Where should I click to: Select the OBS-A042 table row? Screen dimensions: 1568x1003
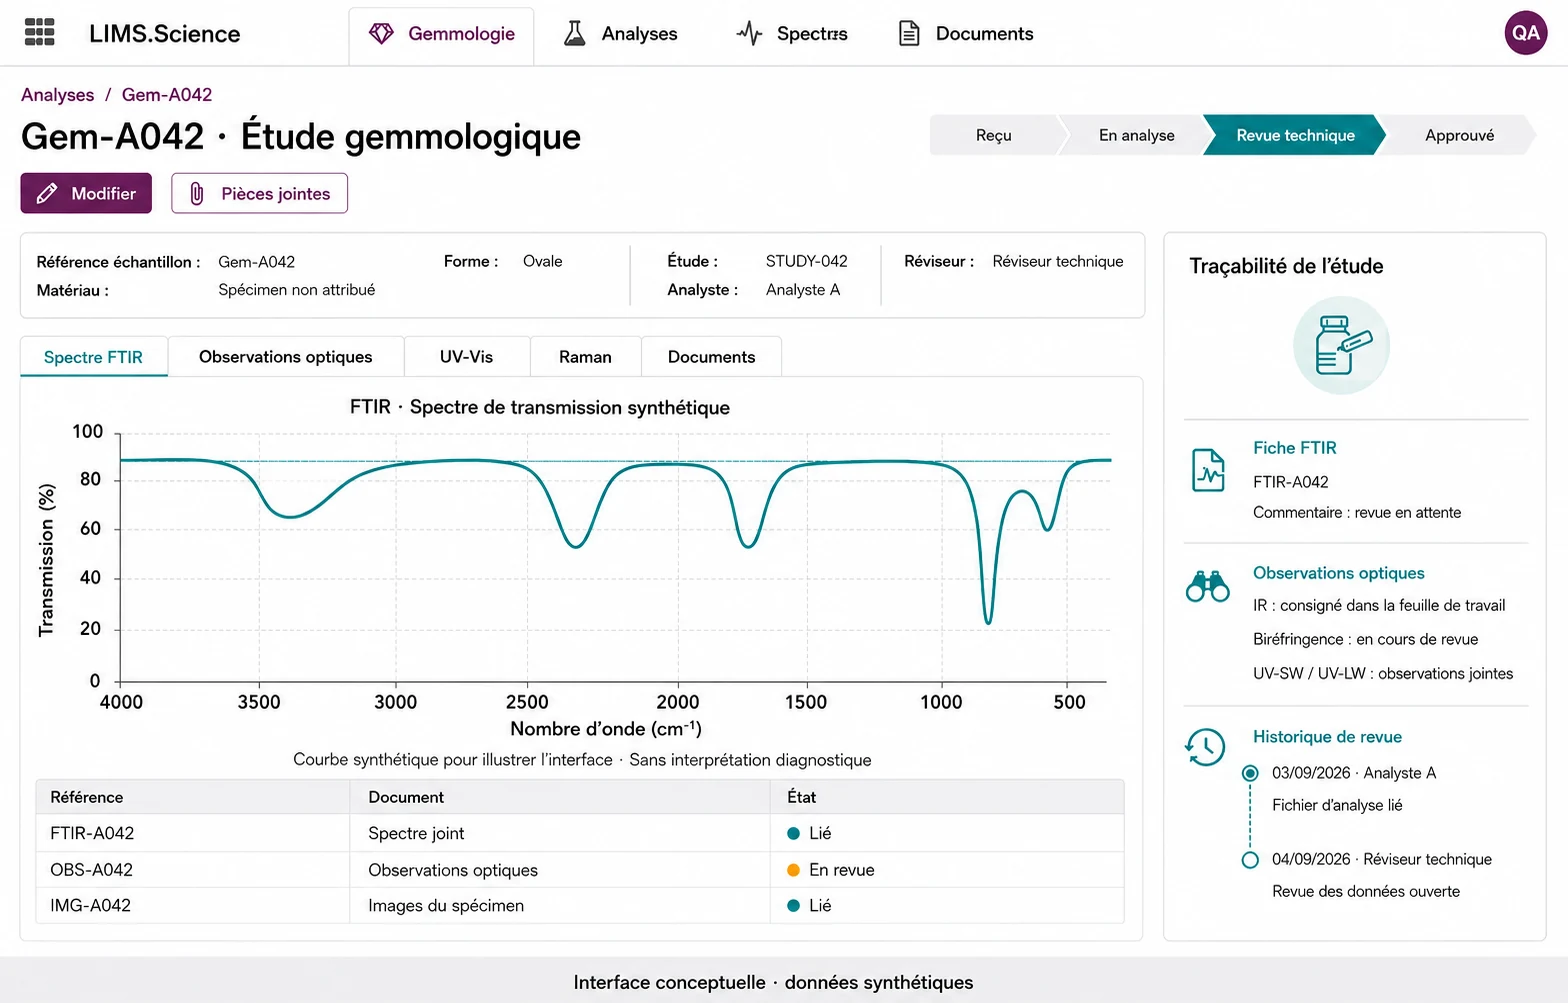tap(580, 870)
